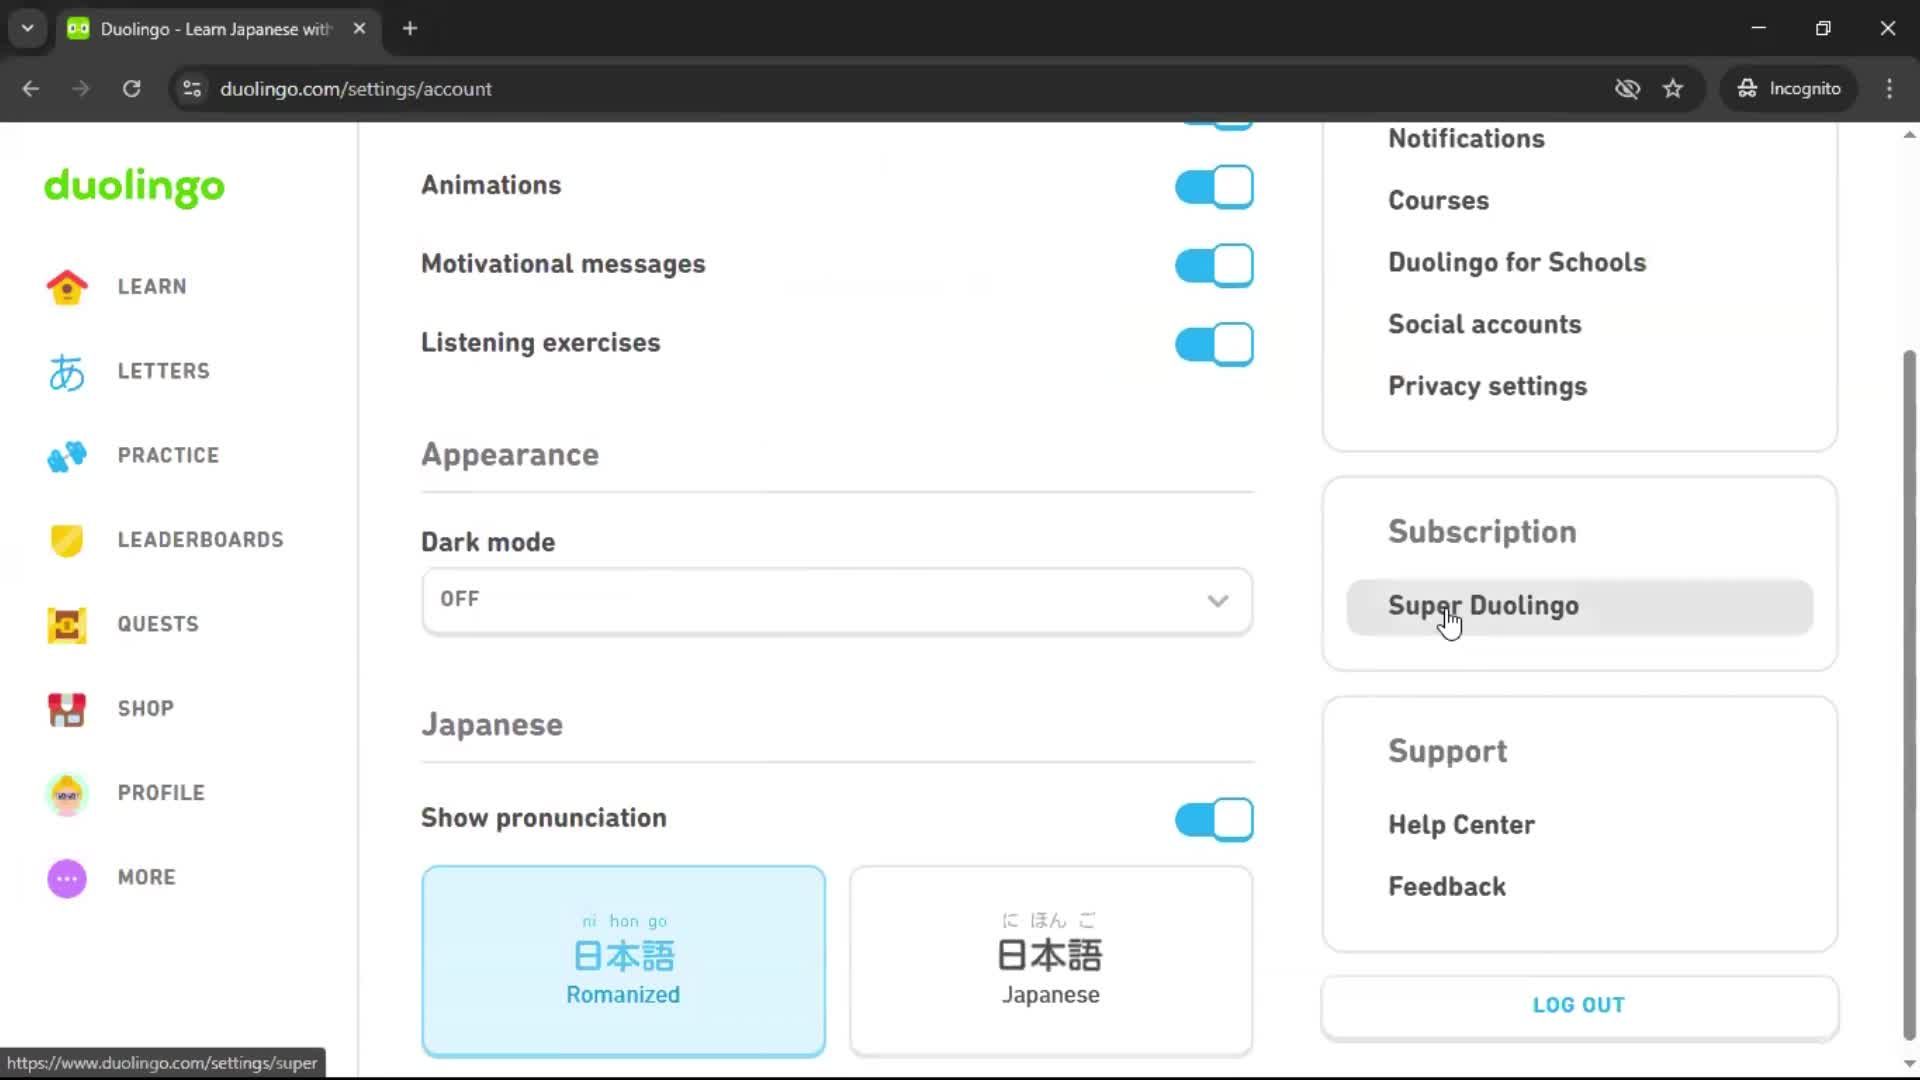
Task: Open the Help Center link
Action: (1461, 825)
